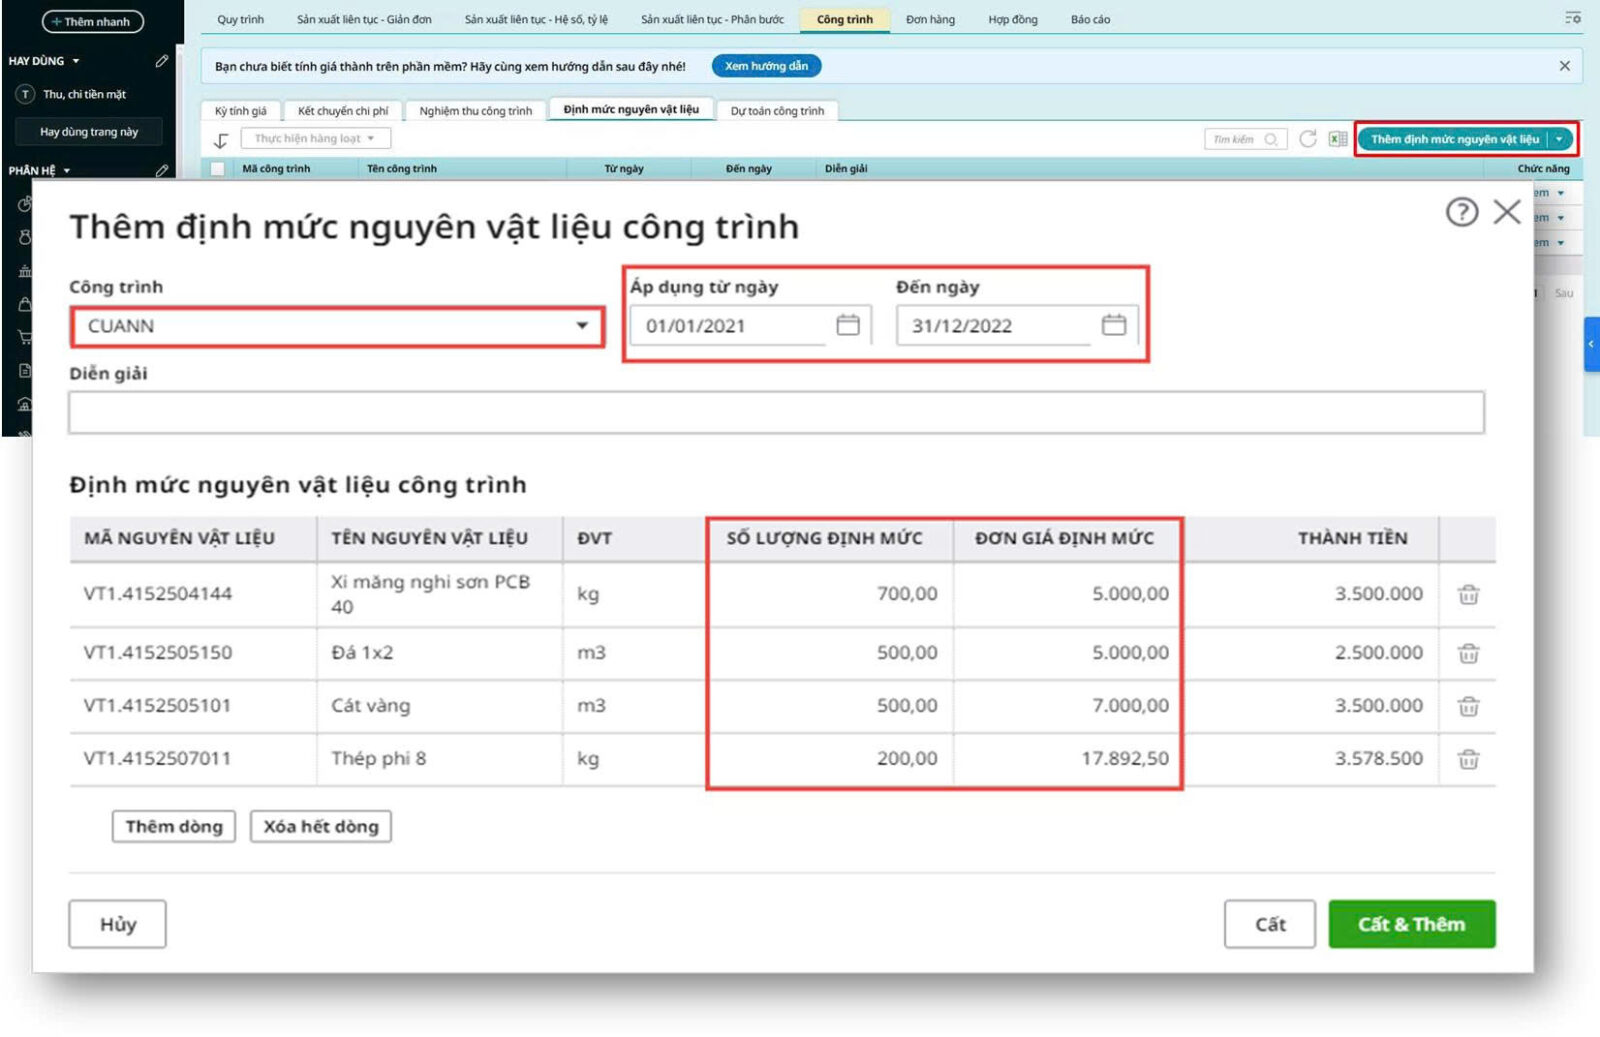Screen dimensions: 1600x1037
Task: Click into the Diễn giải text field
Action: pos(776,413)
